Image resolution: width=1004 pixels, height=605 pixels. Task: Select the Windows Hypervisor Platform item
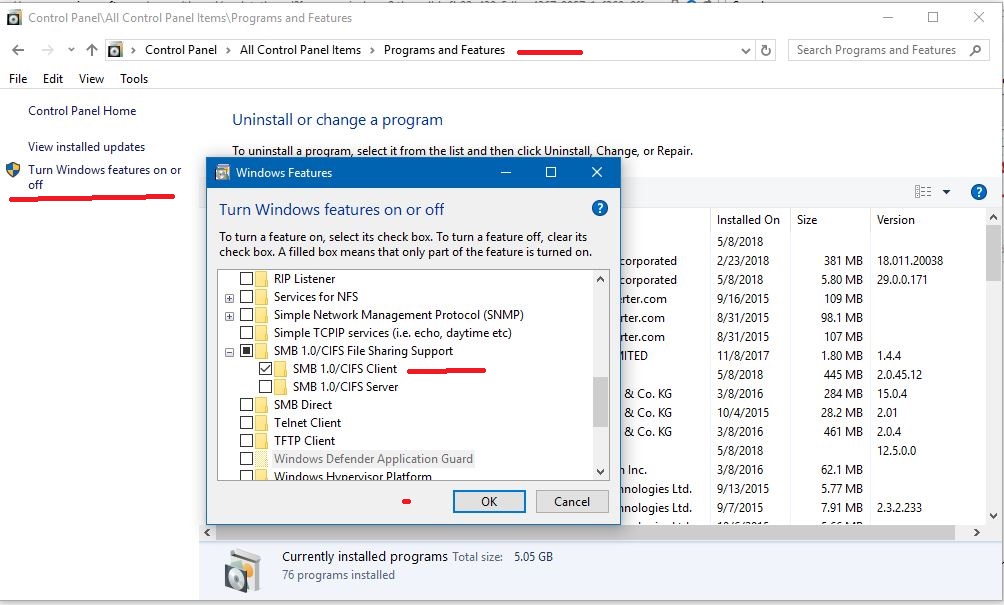pyautogui.click(x=353, y=476)
